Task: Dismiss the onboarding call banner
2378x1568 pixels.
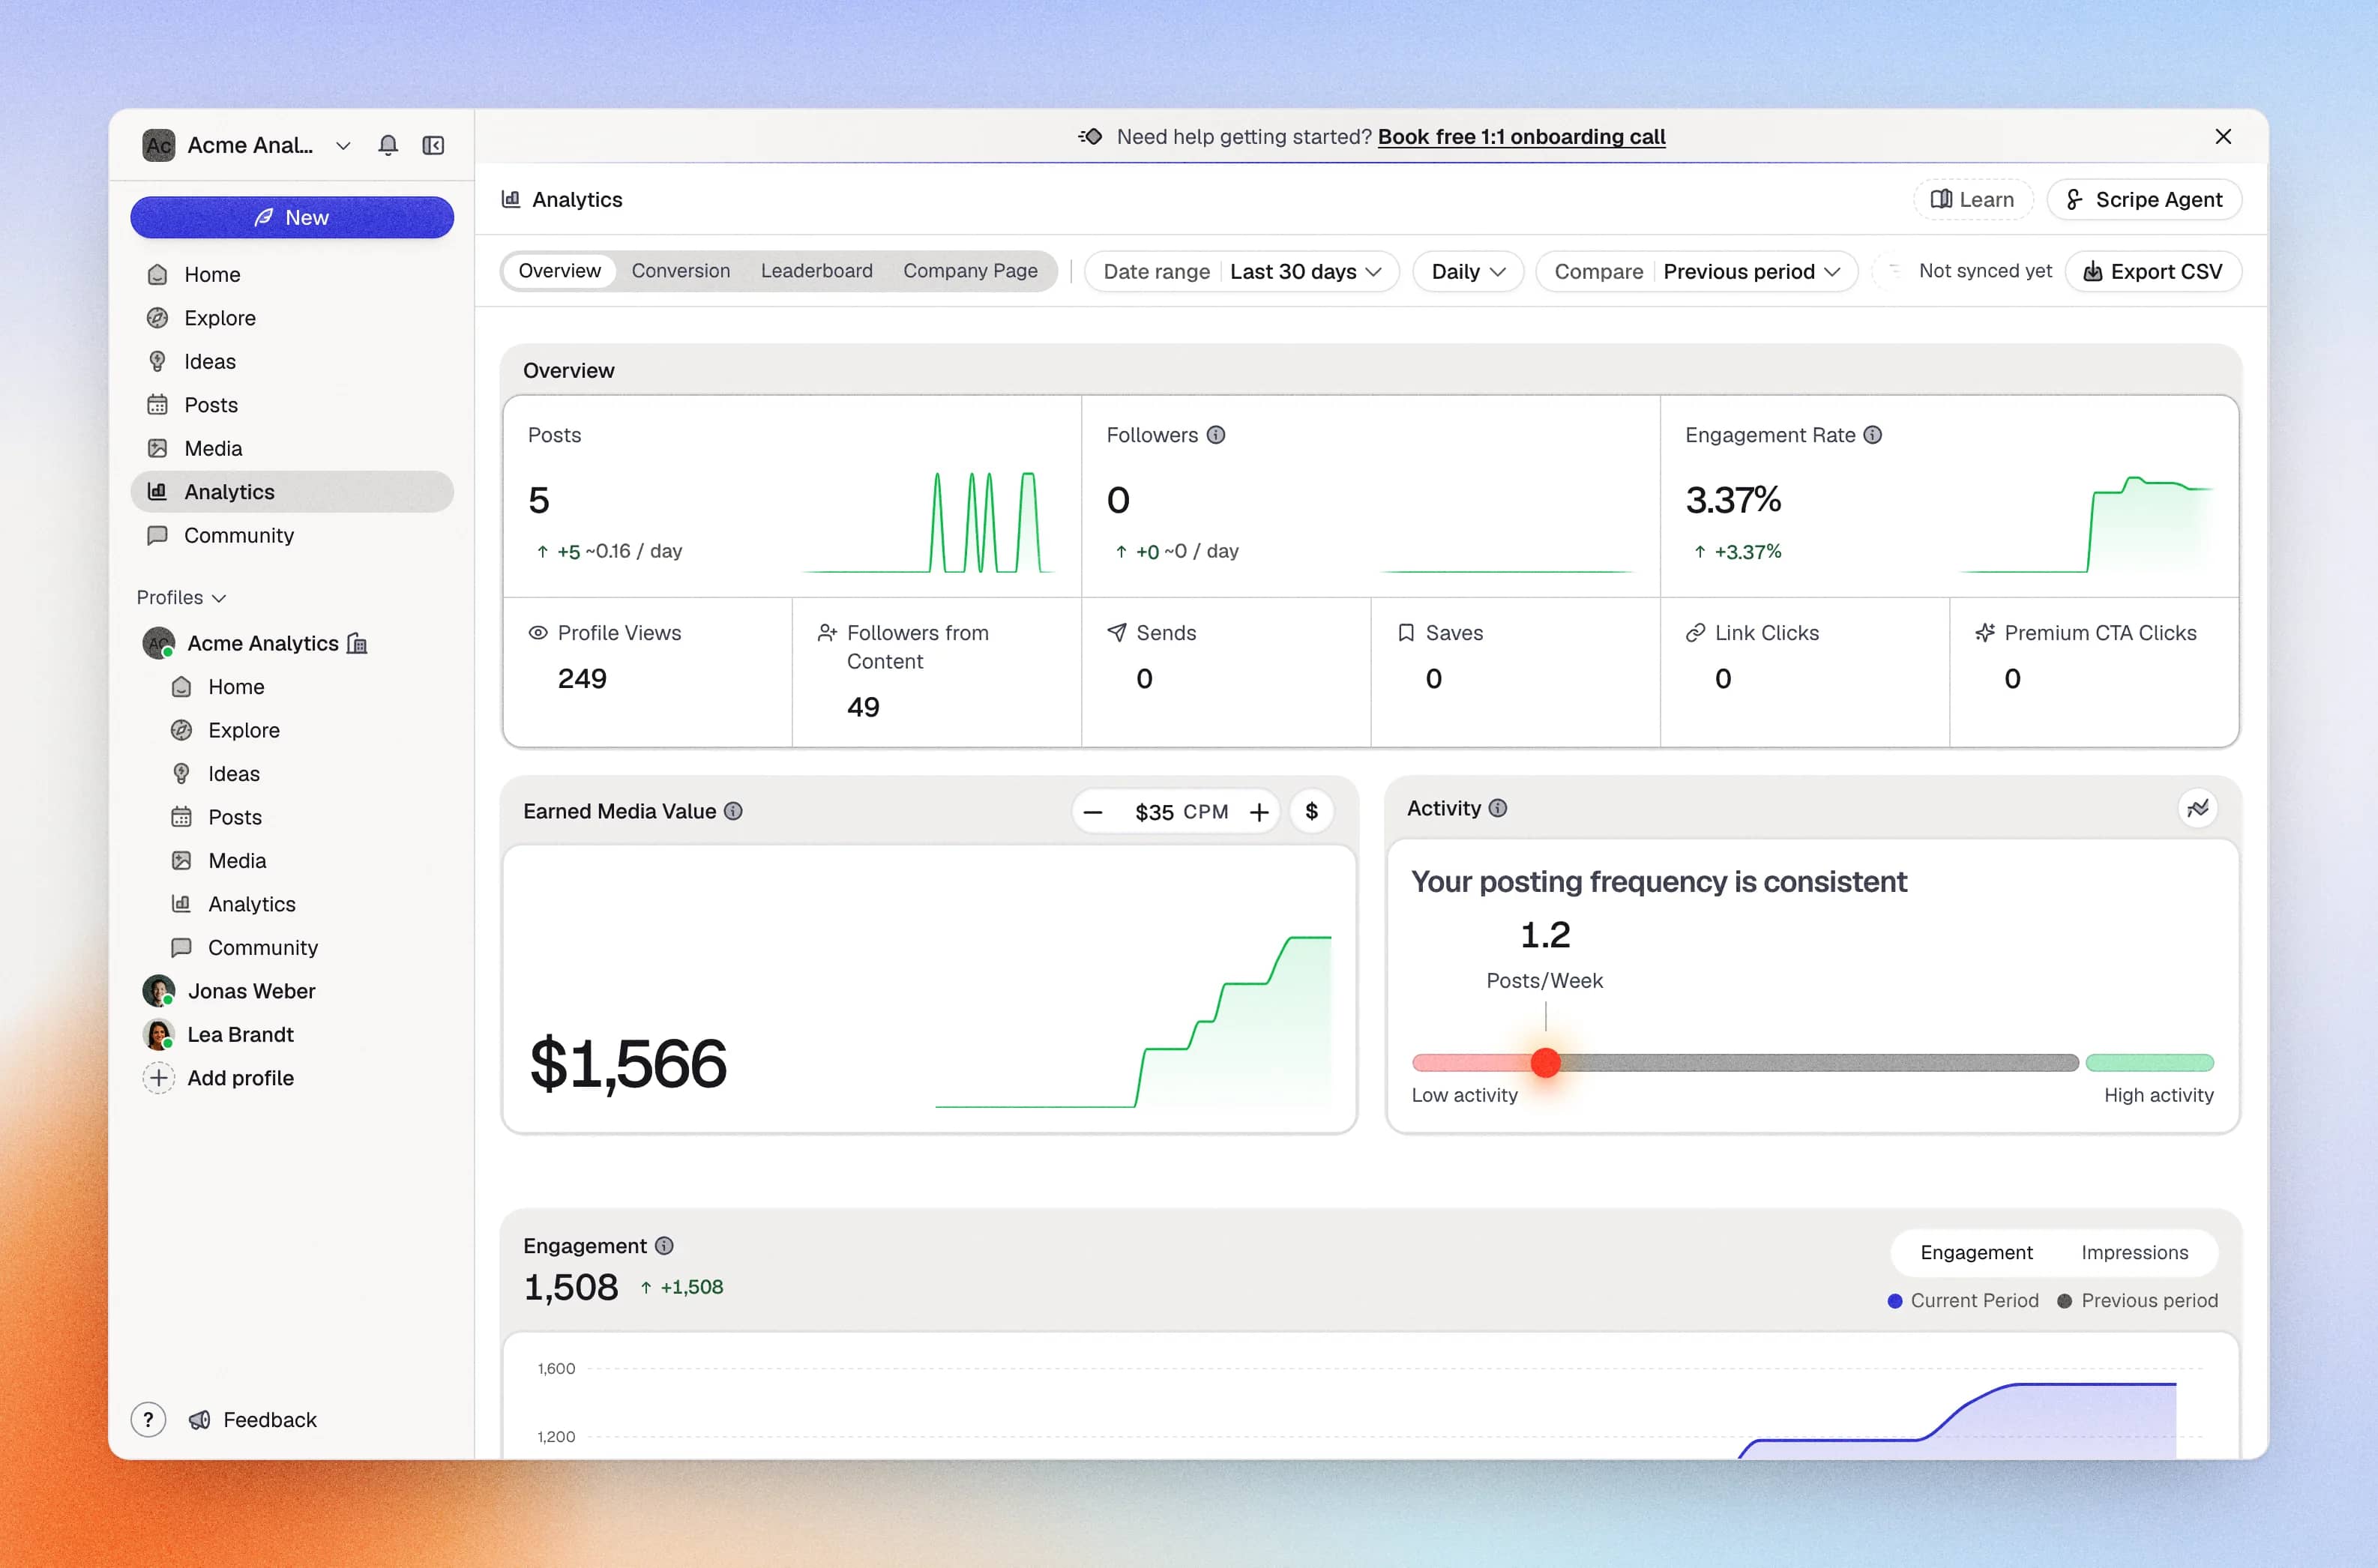Action: click(x=2222, y=136)
